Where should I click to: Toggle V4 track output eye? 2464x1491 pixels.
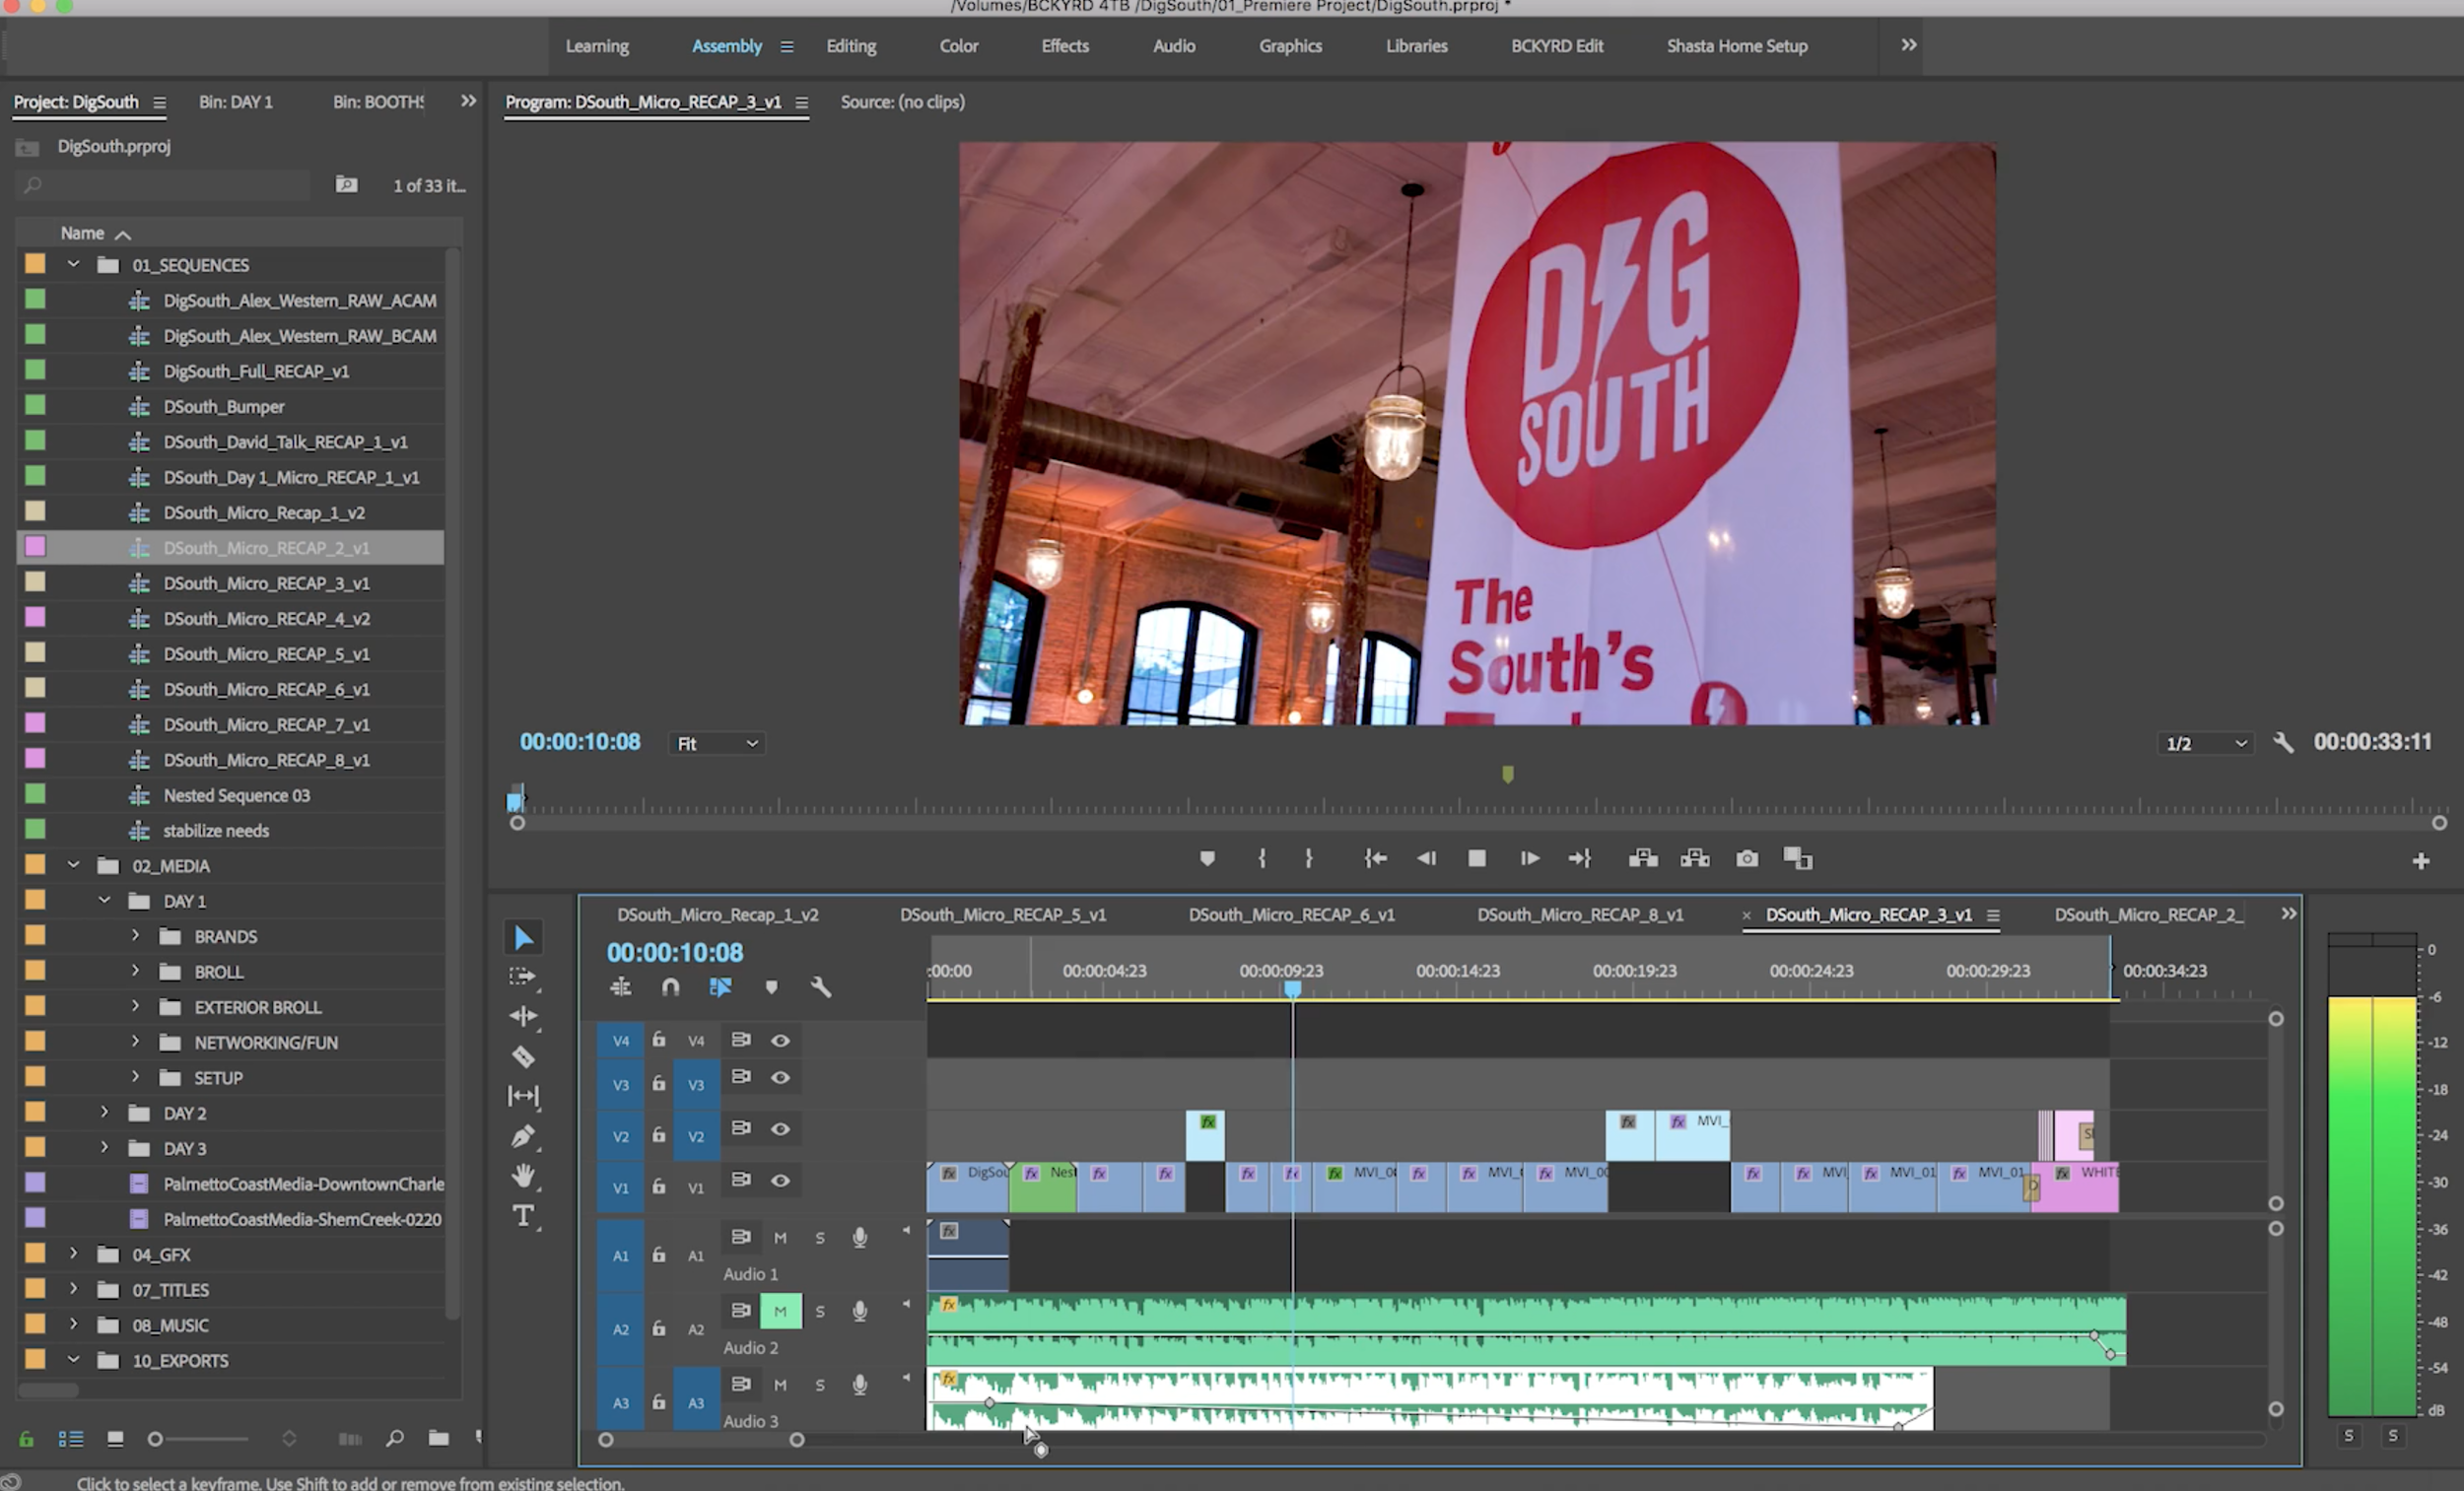(x=780, y=1041)
